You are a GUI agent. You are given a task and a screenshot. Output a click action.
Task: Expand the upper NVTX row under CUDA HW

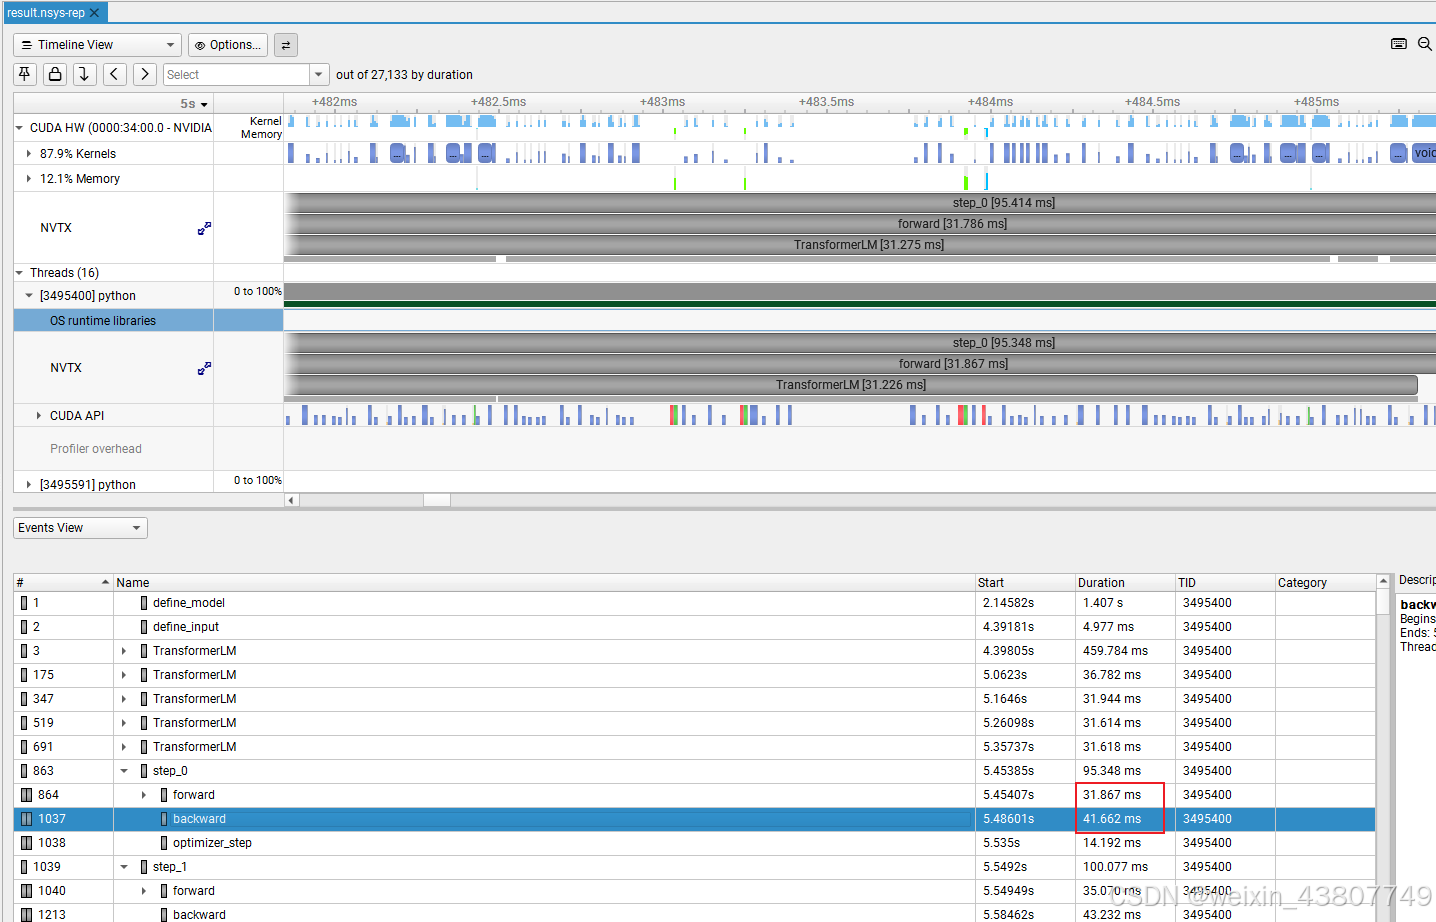(x=204, y=228)
